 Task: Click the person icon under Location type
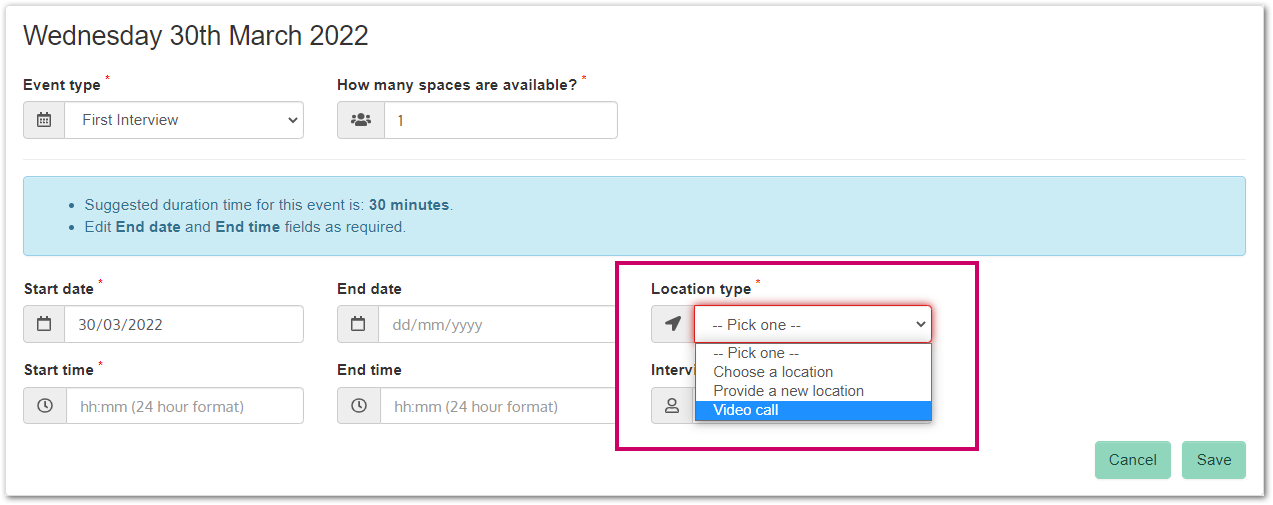(x=672, y=406)
